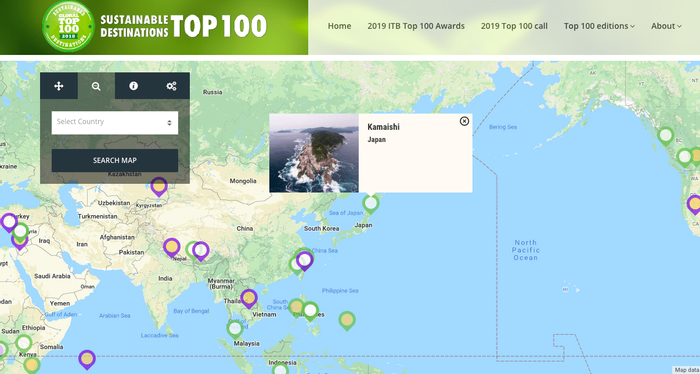Image resolution: width=700 pixels, height=374 pixels.
Task: Click the purple pin near Kyrgyzstan
Action: click(159, 187)
